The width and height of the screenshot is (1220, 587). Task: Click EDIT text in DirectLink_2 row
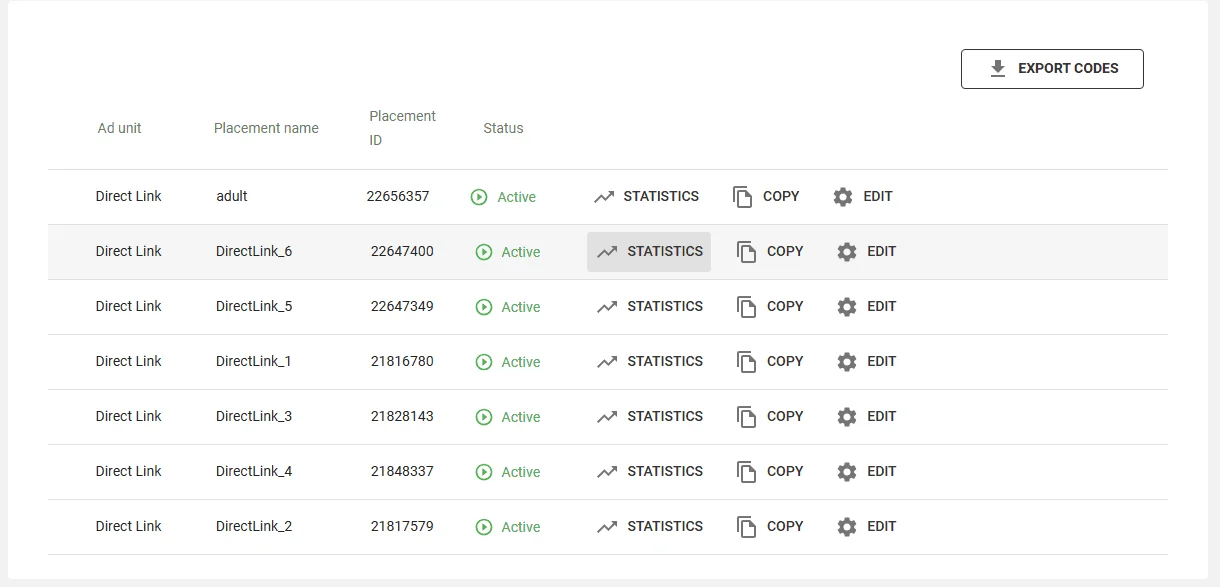881,526
